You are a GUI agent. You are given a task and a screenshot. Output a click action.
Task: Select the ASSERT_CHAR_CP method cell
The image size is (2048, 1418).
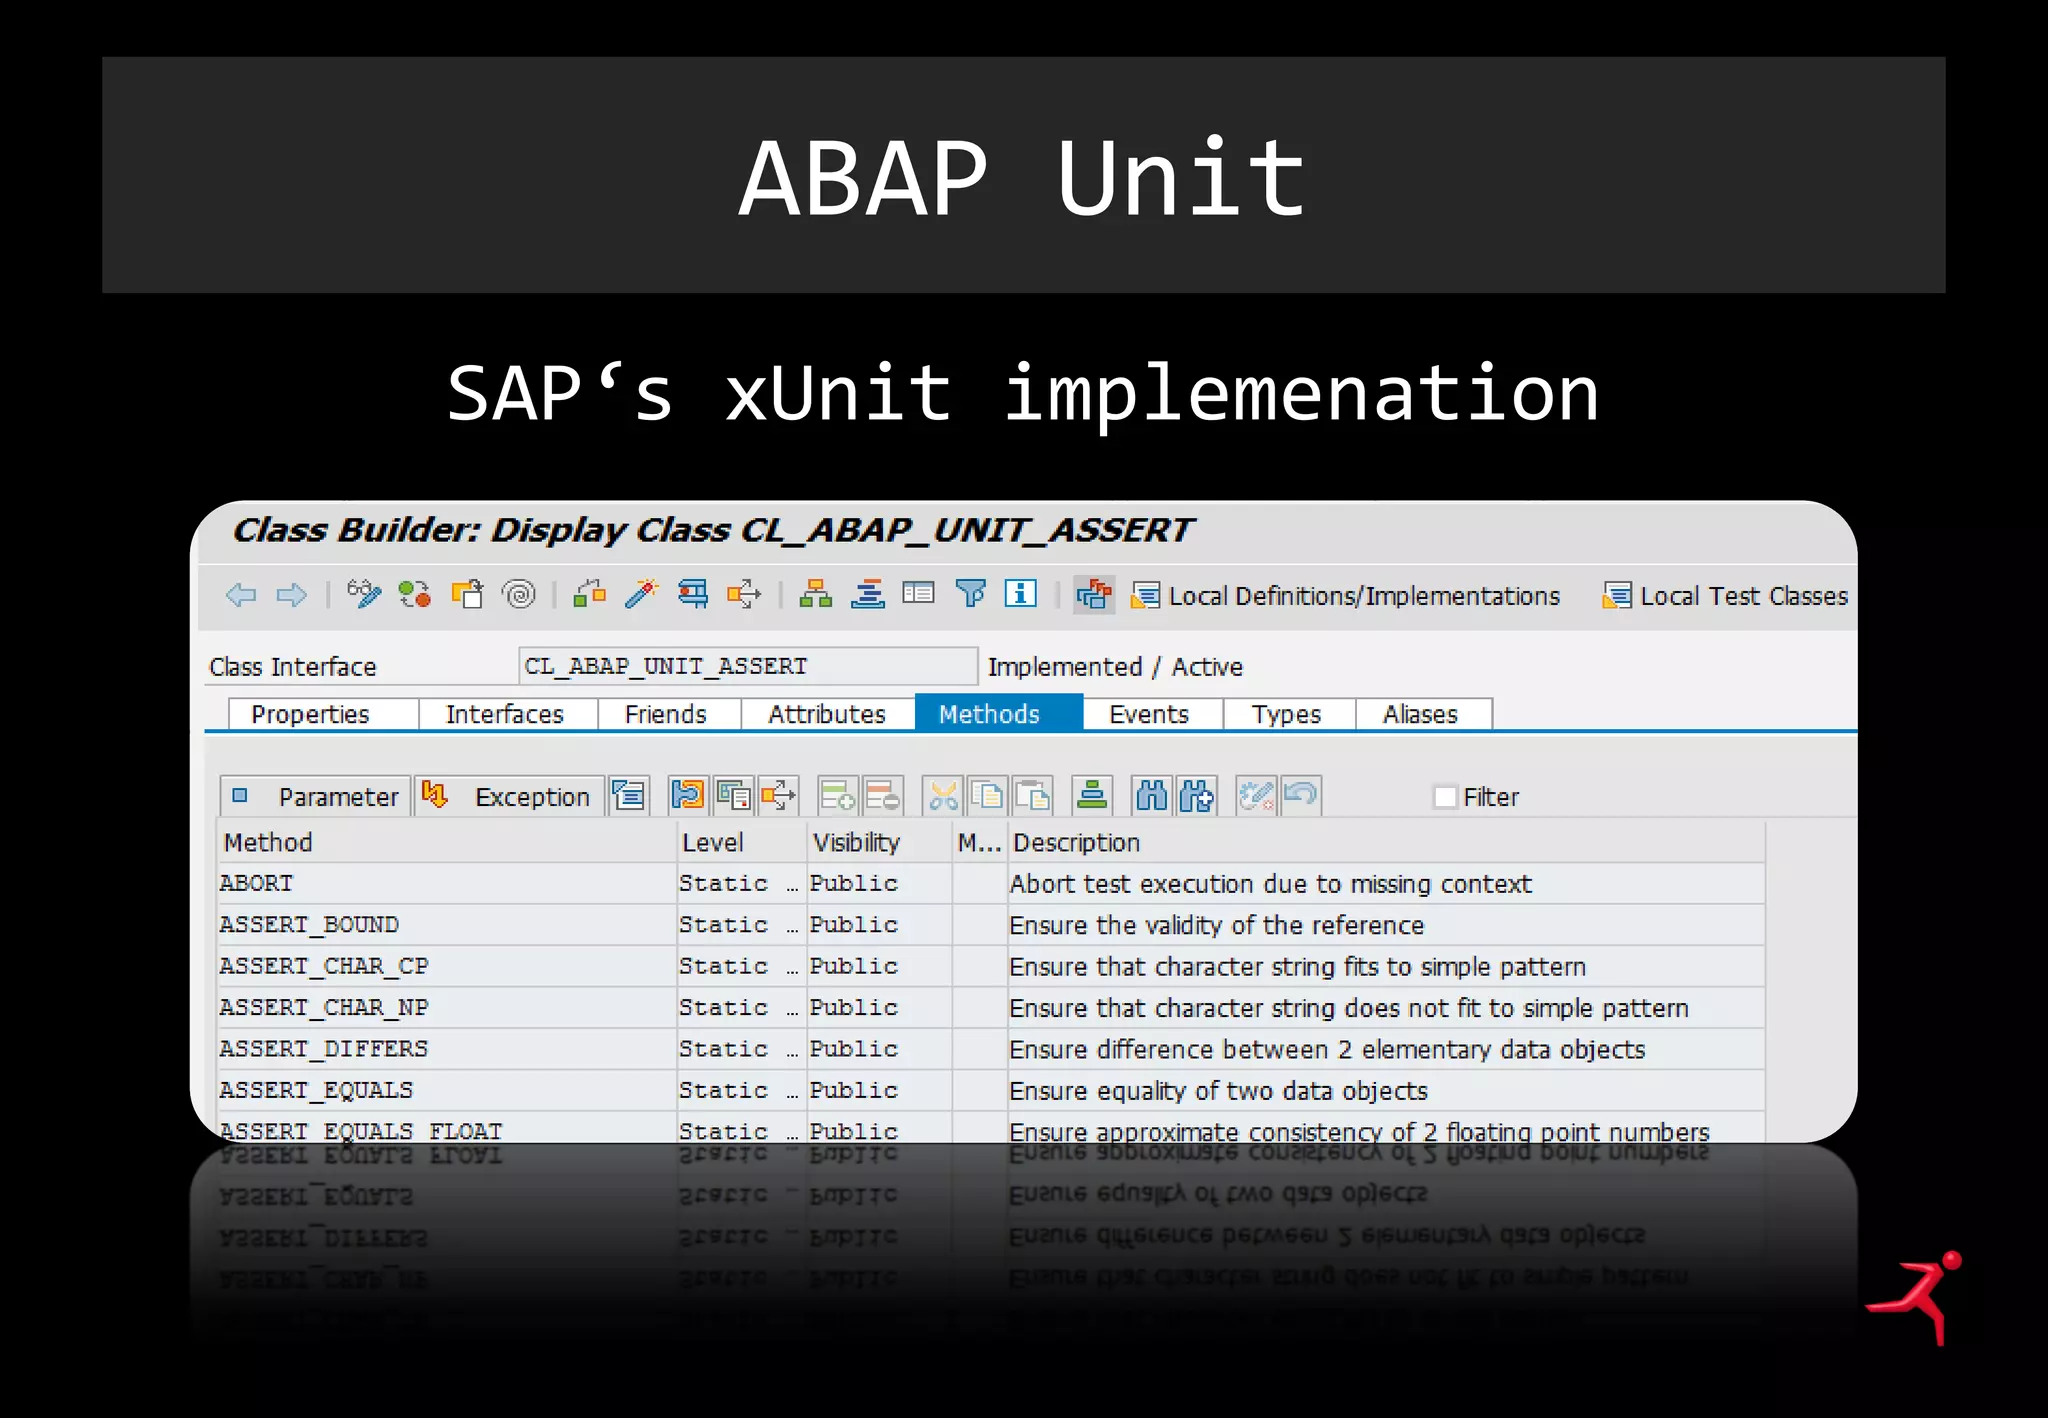click(x=447, y=966)
